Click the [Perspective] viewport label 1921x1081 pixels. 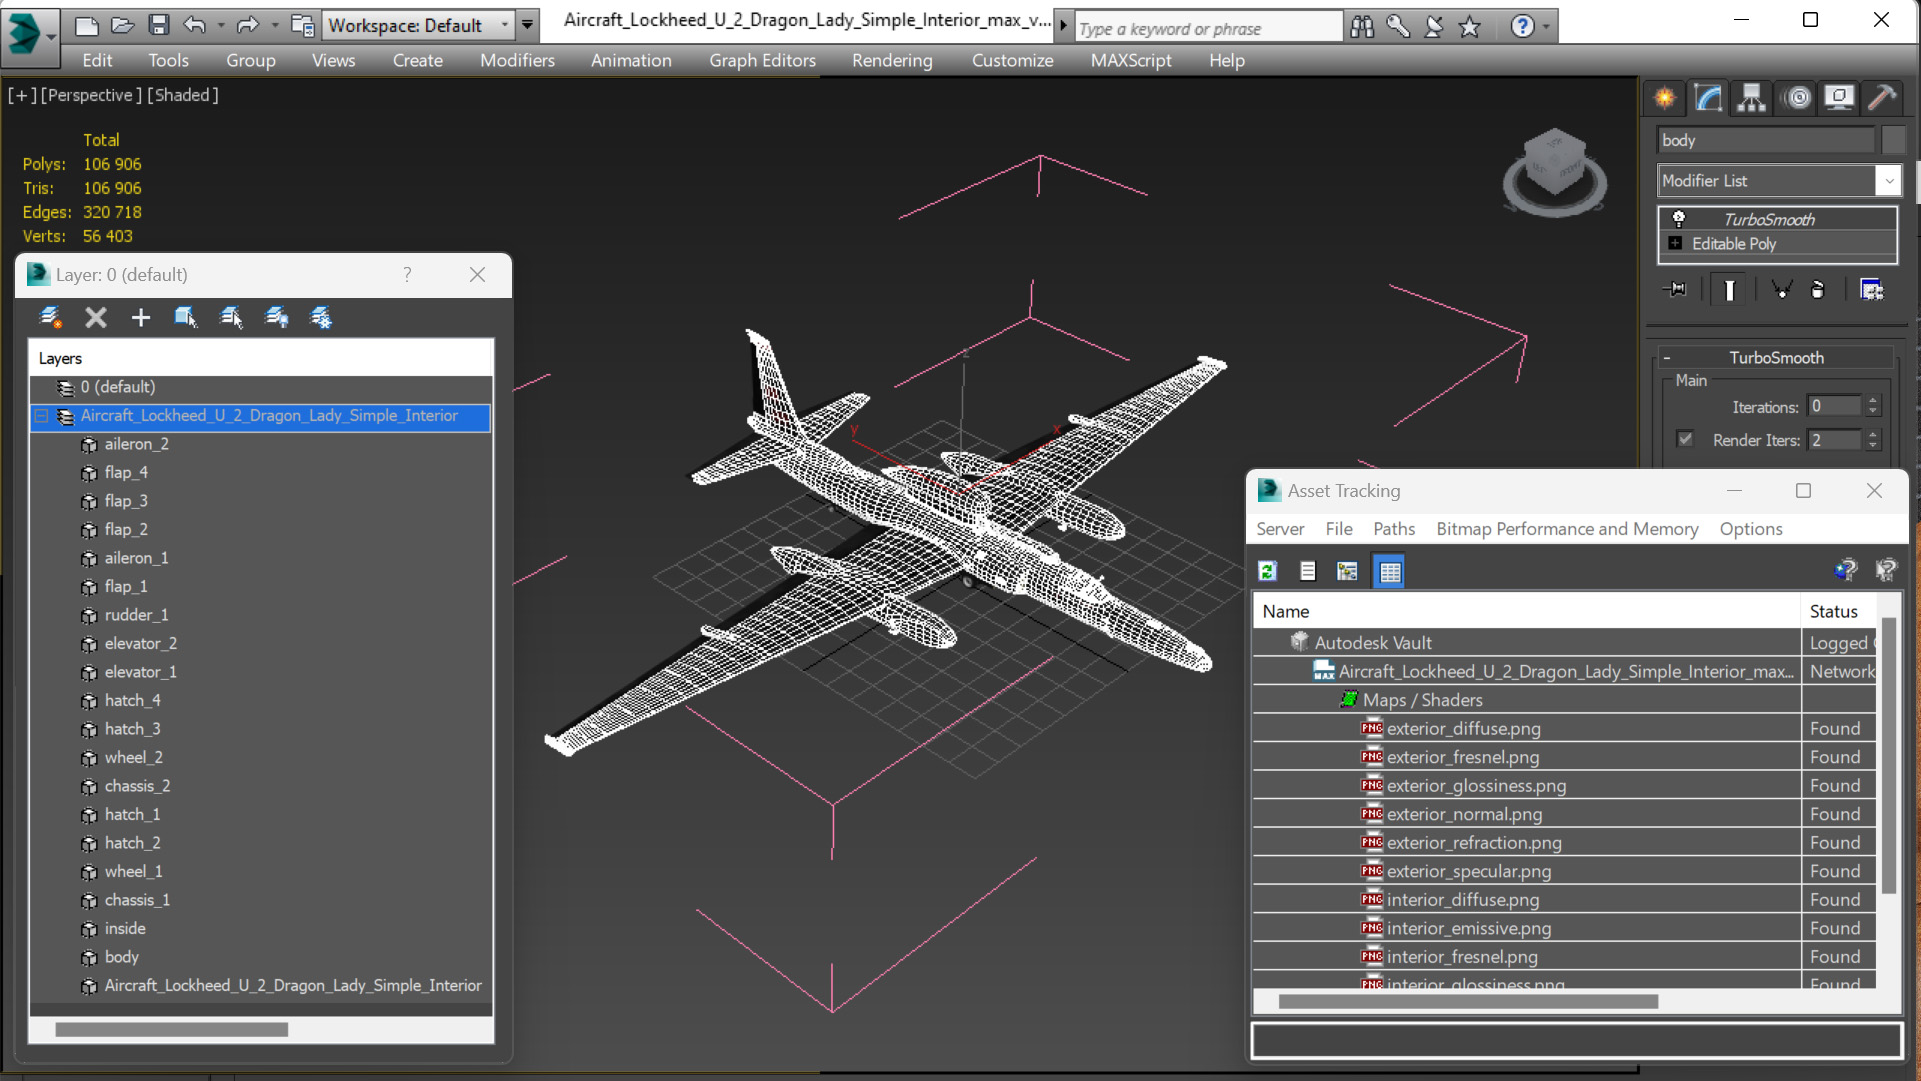pyautogui.click(x=89, y=95)
